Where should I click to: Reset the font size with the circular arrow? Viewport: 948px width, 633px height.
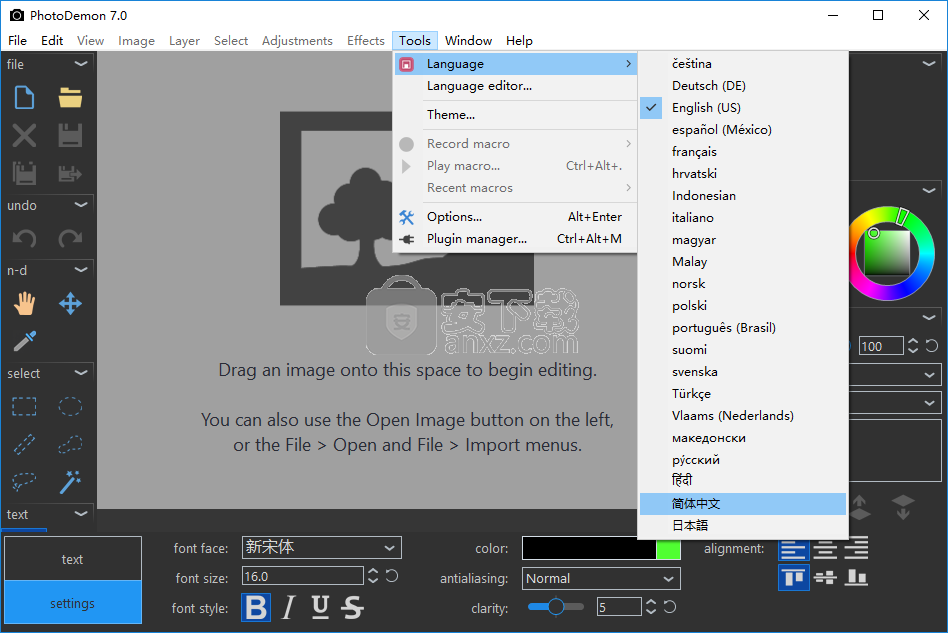click(392, 576)
